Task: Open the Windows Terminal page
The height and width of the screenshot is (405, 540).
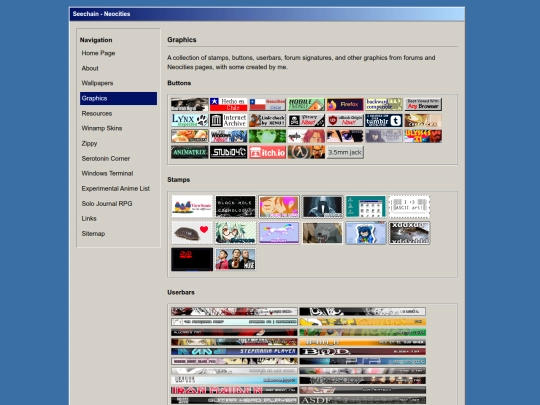Action: (107, 173)
